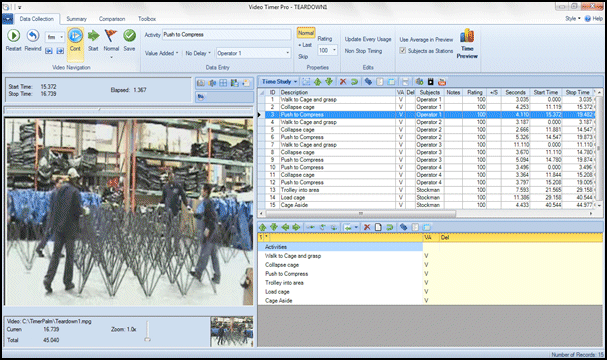This screenshot has width=607, height=360.
Task: Open the Comparison tab
Action: (112, 19)
